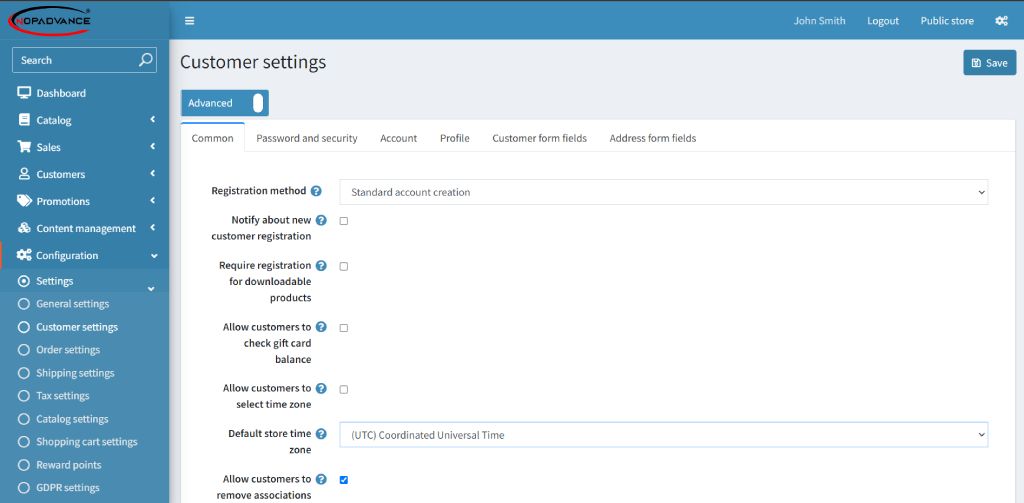Open the Registration method dropdown
Viewport: 1024px width, 503px height.
(x=664, y=192)
